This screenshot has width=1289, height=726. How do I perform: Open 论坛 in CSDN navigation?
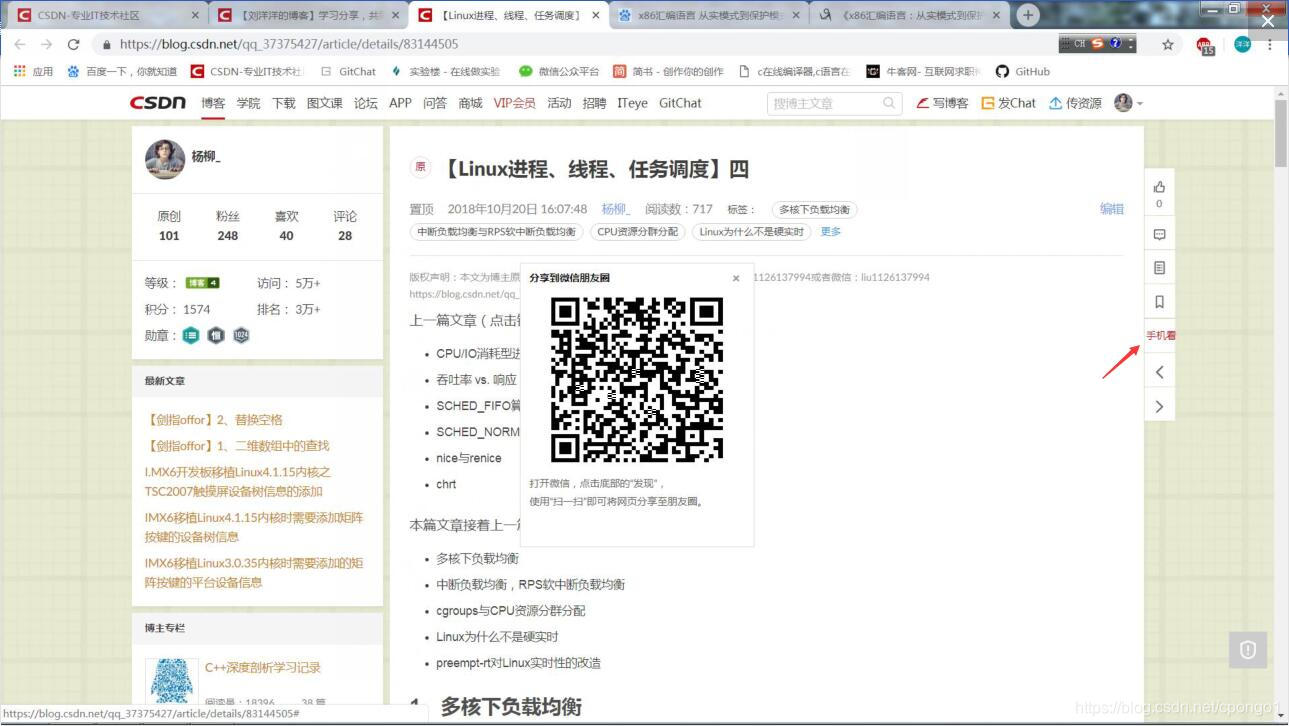(x=366, y=103)
